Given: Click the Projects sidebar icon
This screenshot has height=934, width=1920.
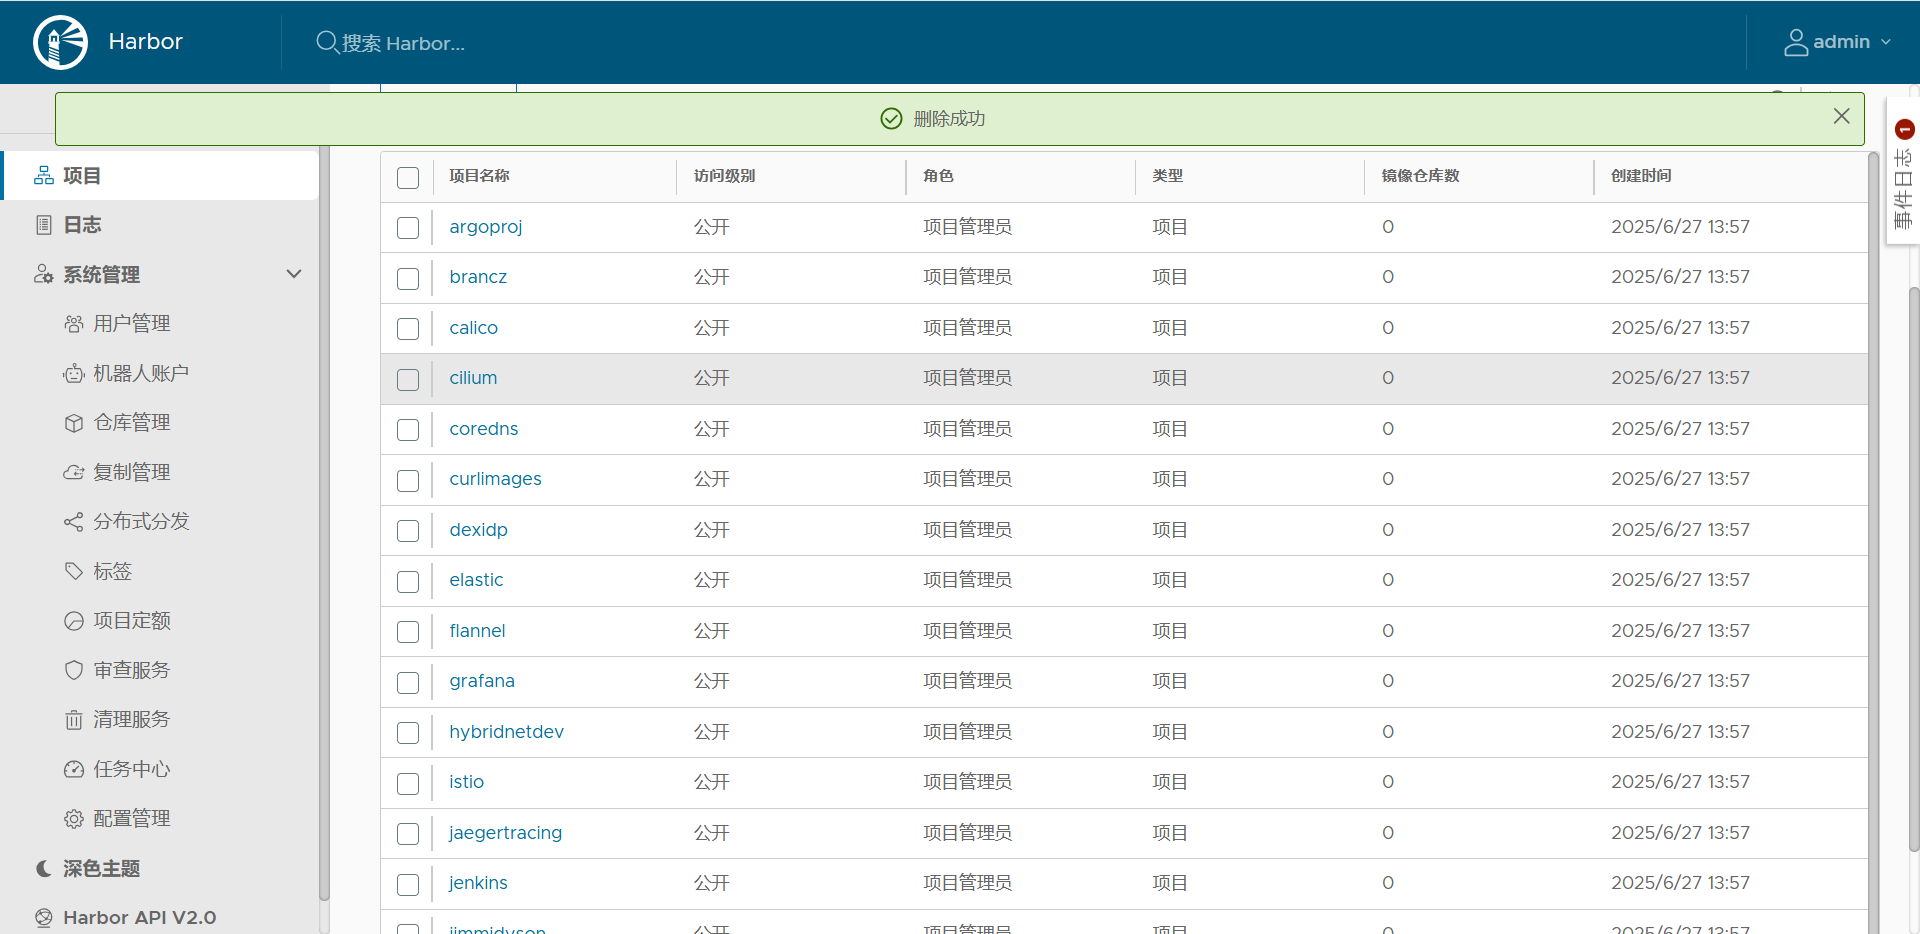Looking at the screenshot, I should (44, 176).
